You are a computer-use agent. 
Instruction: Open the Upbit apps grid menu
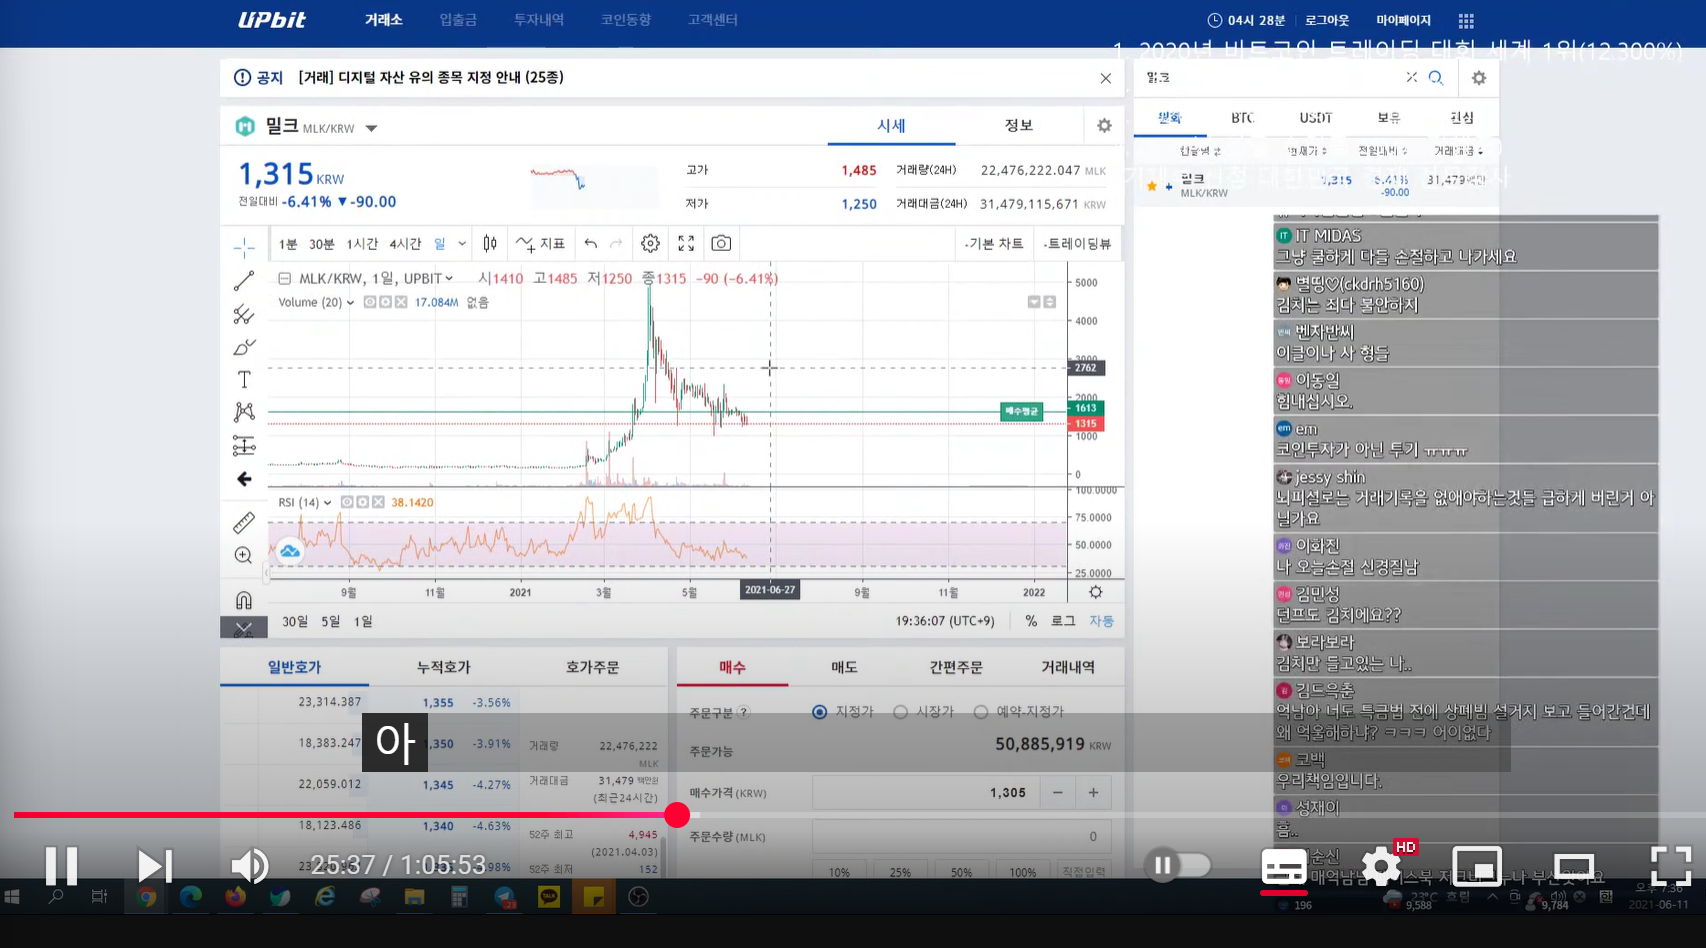click(1466, 21)
